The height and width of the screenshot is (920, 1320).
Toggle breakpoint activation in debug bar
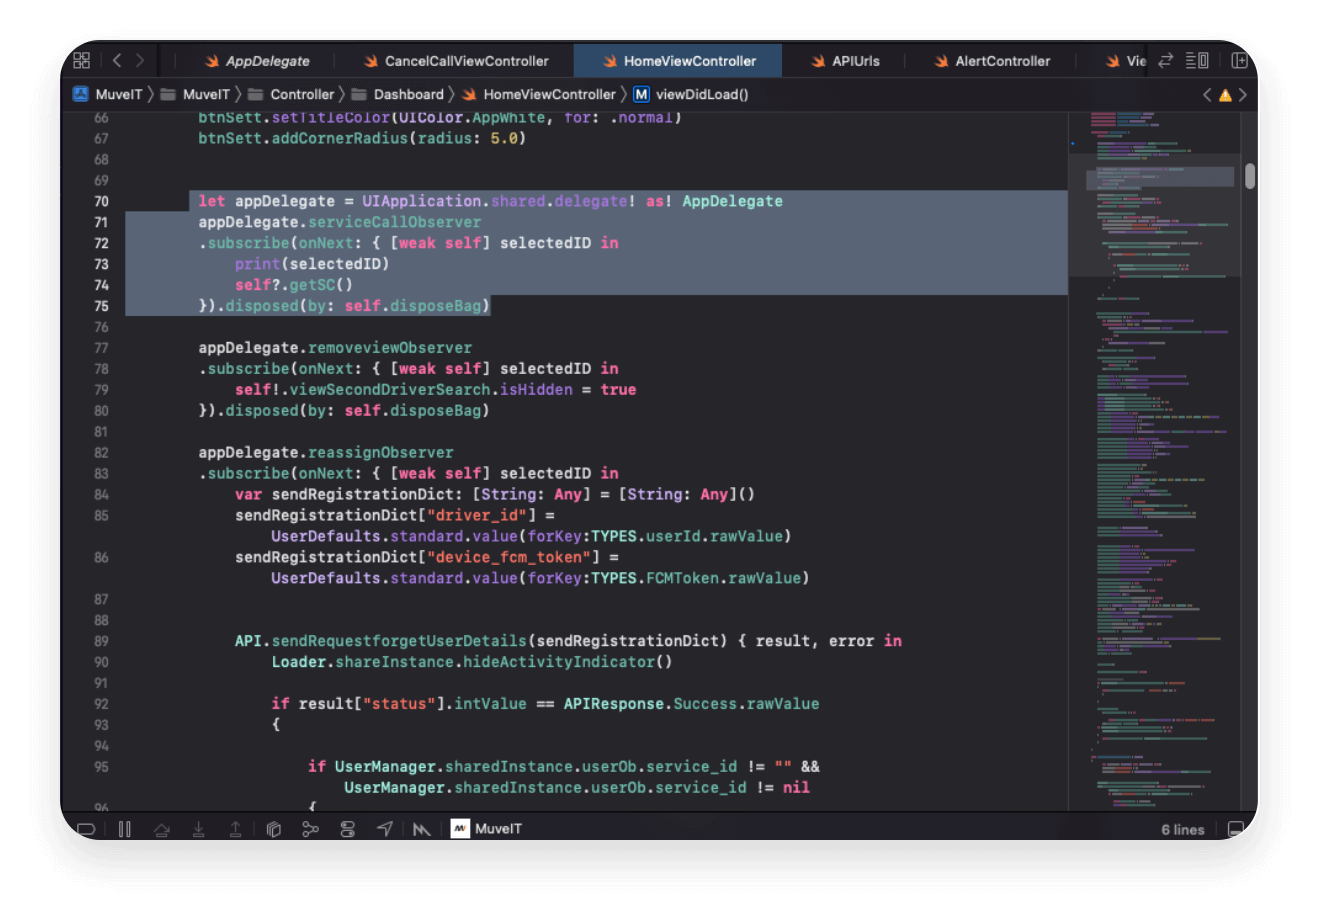click(86, 829)
